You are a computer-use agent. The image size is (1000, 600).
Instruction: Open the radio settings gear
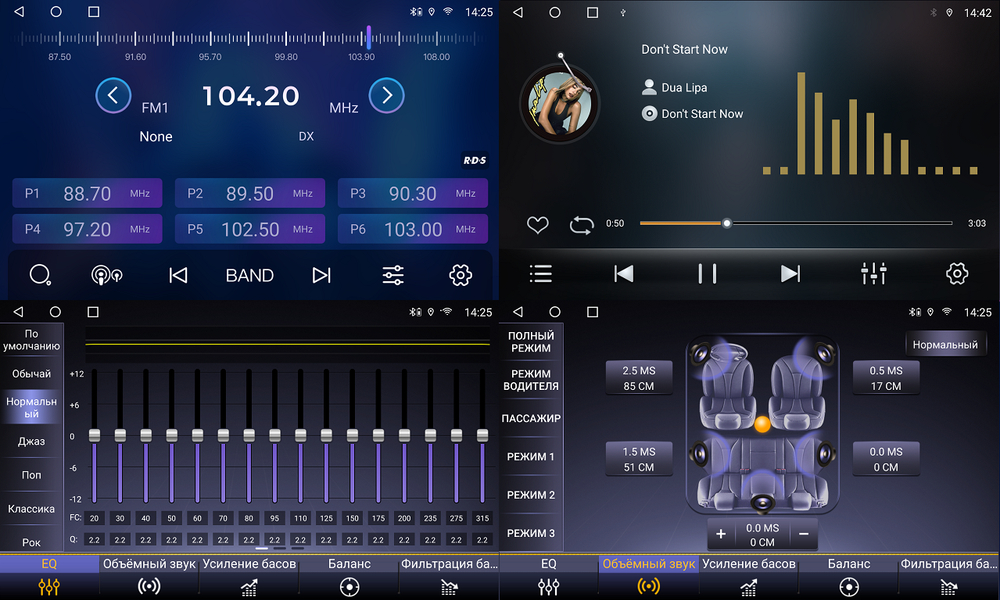[460, 274]
